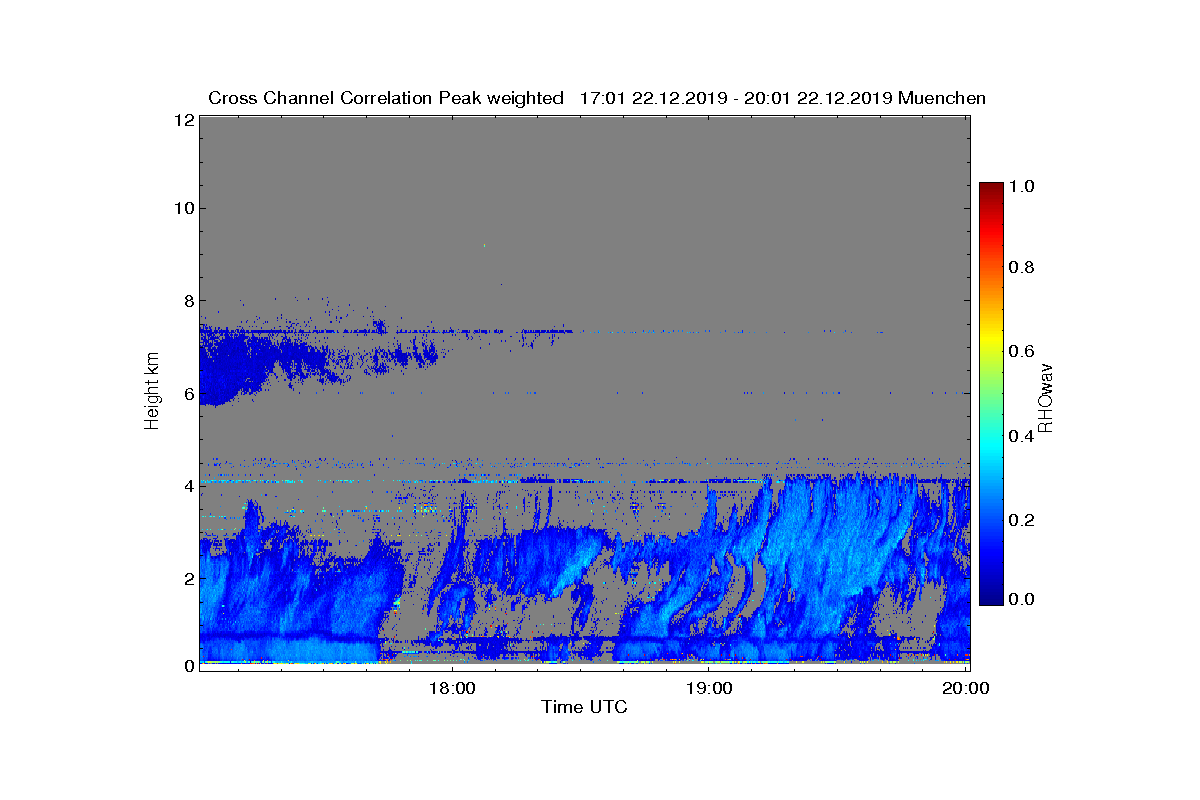Screen dimensions: 1200x800
Task: Click the '12' height tick label
Action: pyautogui.click(x=183, y=120)
